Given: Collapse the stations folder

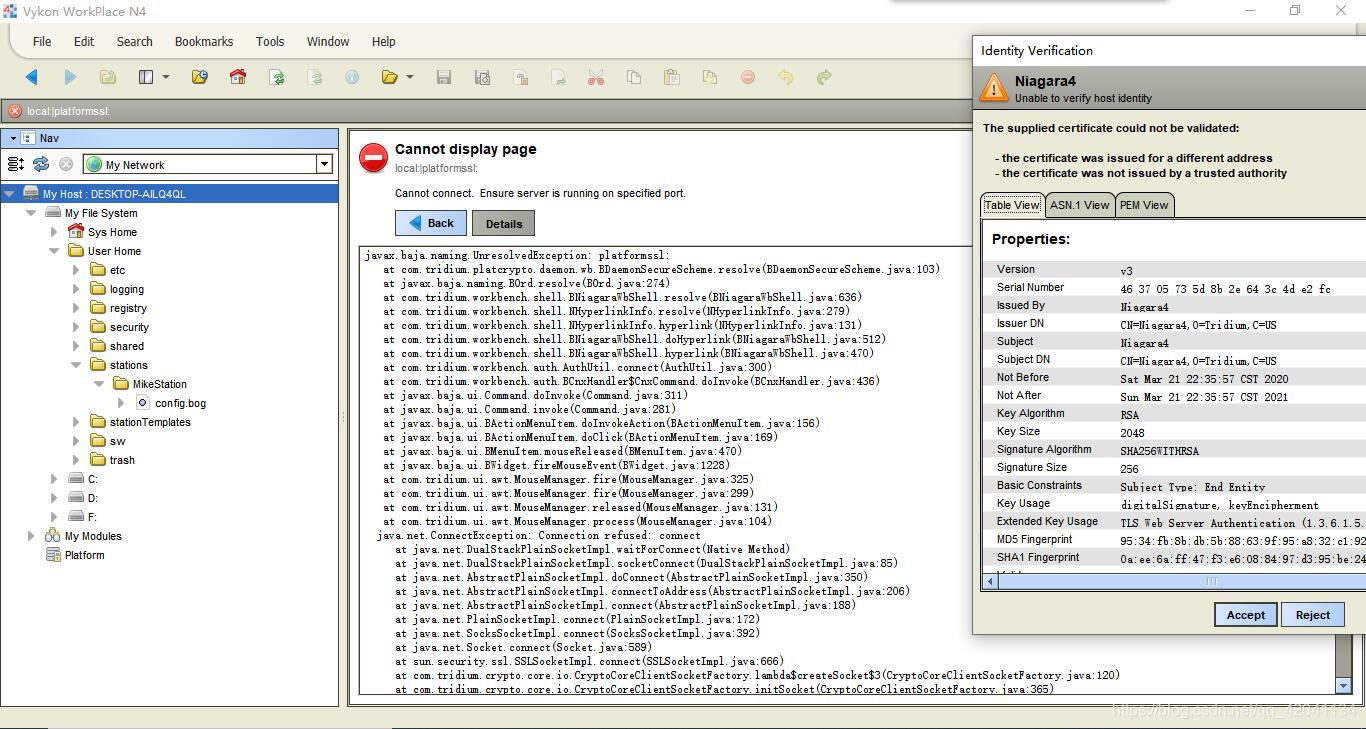Looking at the screenshot, I should 76,365.
